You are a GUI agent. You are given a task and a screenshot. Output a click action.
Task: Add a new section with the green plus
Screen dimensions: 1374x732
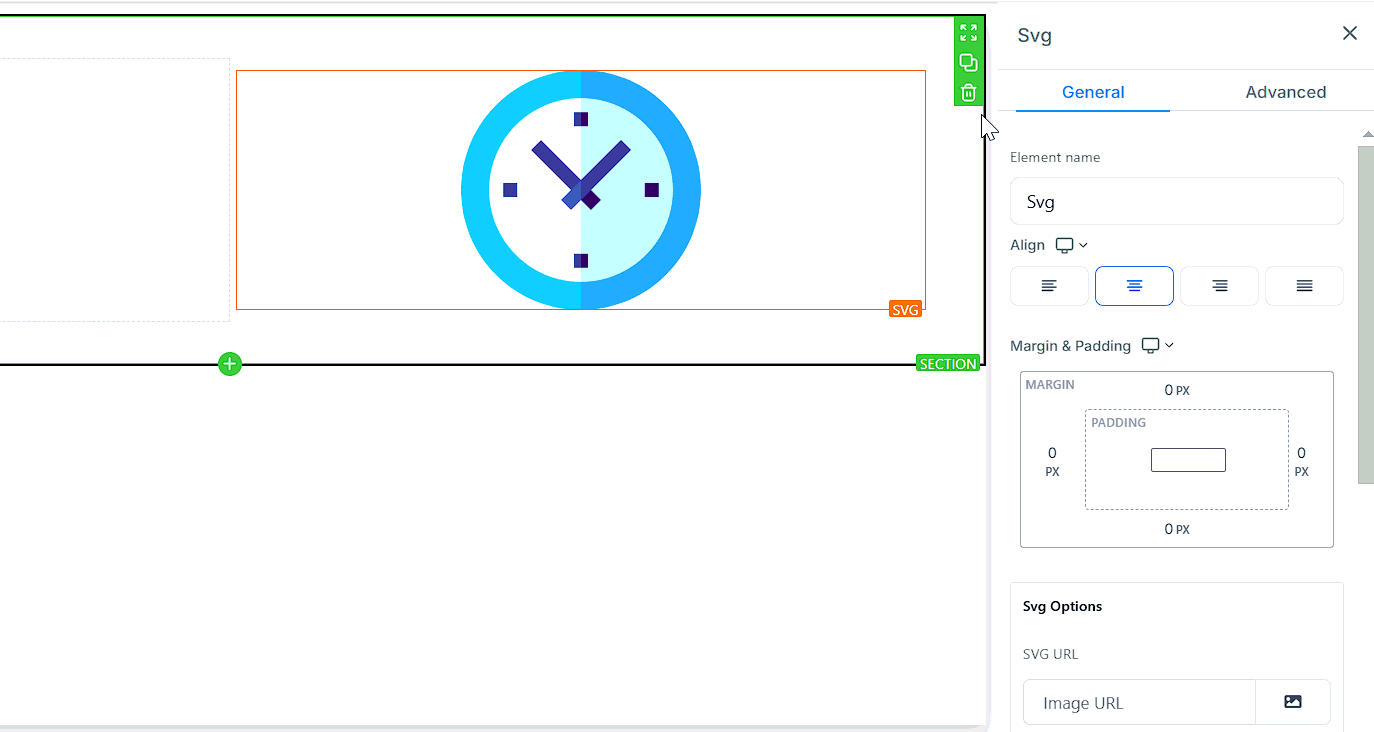[x=230, y=364]
